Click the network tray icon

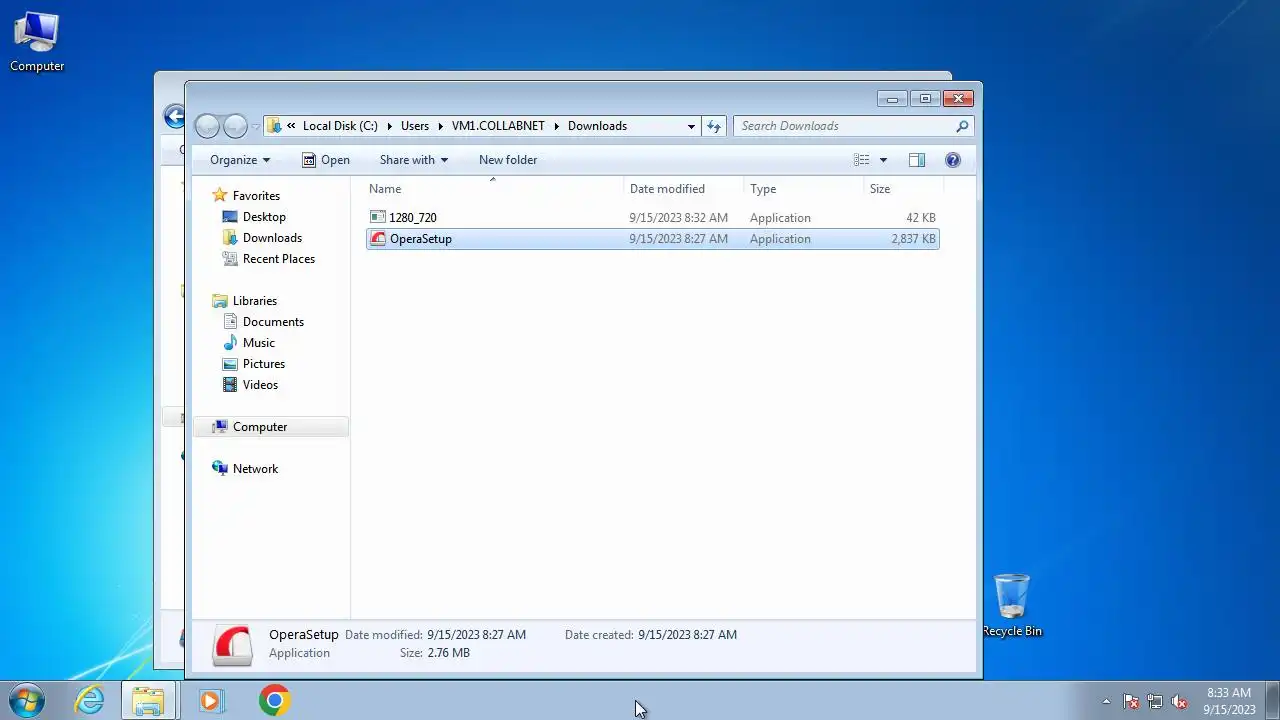click(x=1155, y=702)
